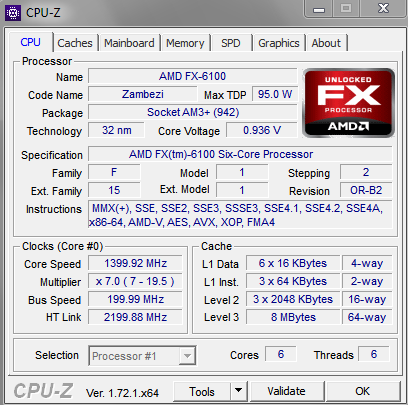Switch to the Caches tab
Image resolution: width=408 pixels, height=405 pixels.
(75, 43)
